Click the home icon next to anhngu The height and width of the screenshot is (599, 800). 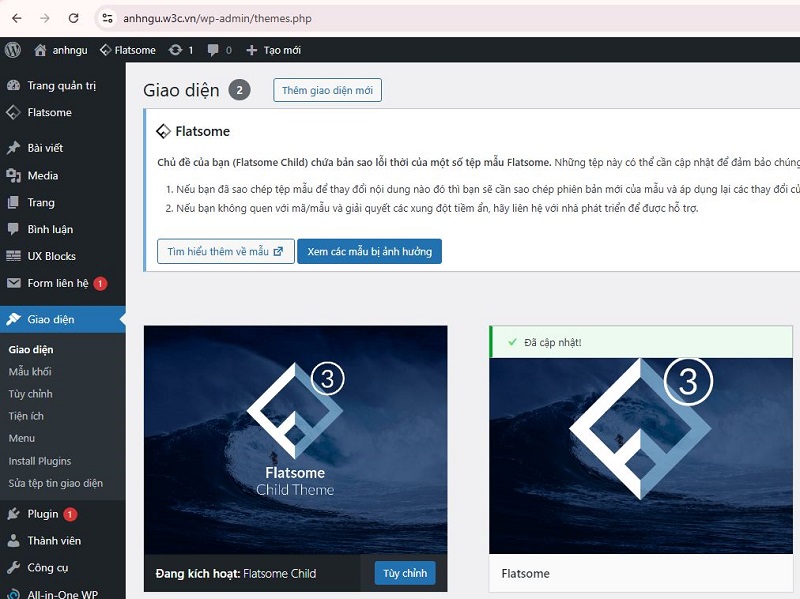(40, 50)
